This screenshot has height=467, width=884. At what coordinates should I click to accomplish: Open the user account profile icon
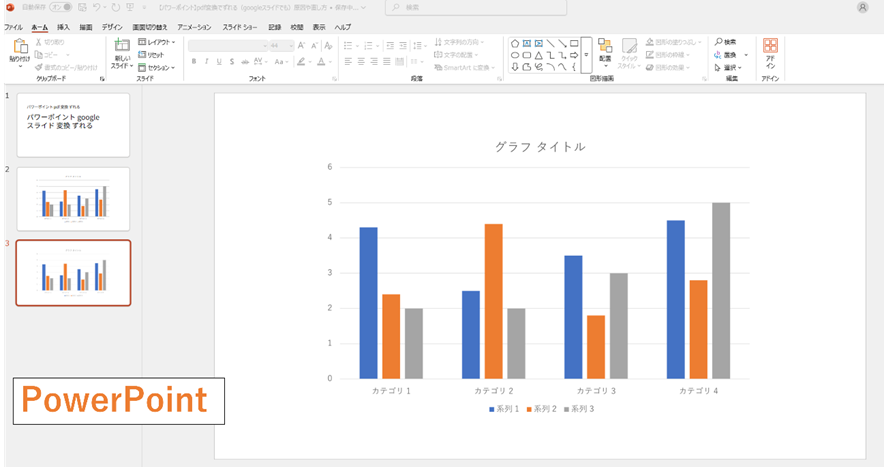click(x=862, y=7)
